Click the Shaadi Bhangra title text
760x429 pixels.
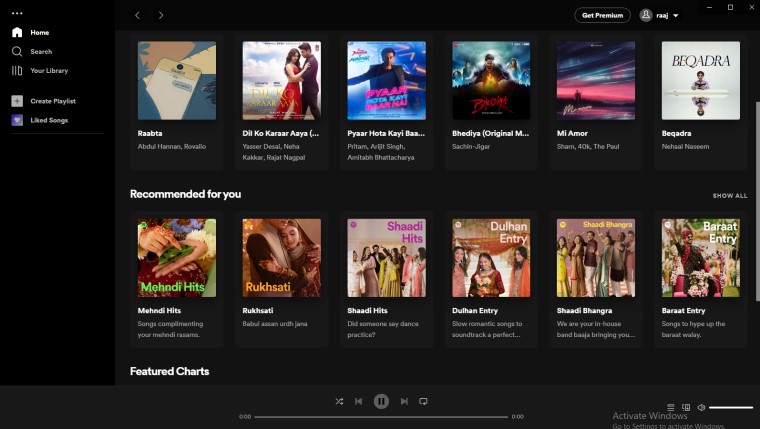[x=584, y=311]
